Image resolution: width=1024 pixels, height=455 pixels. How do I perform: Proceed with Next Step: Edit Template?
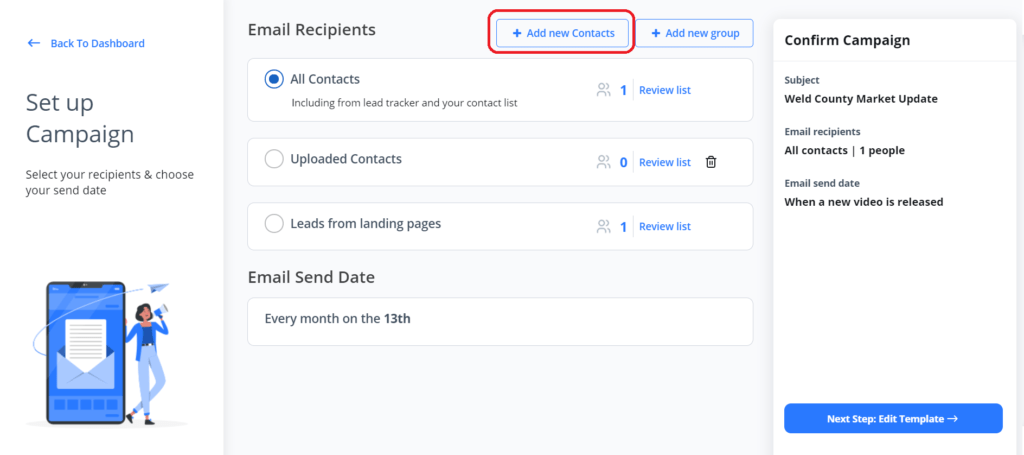point(893,419)
